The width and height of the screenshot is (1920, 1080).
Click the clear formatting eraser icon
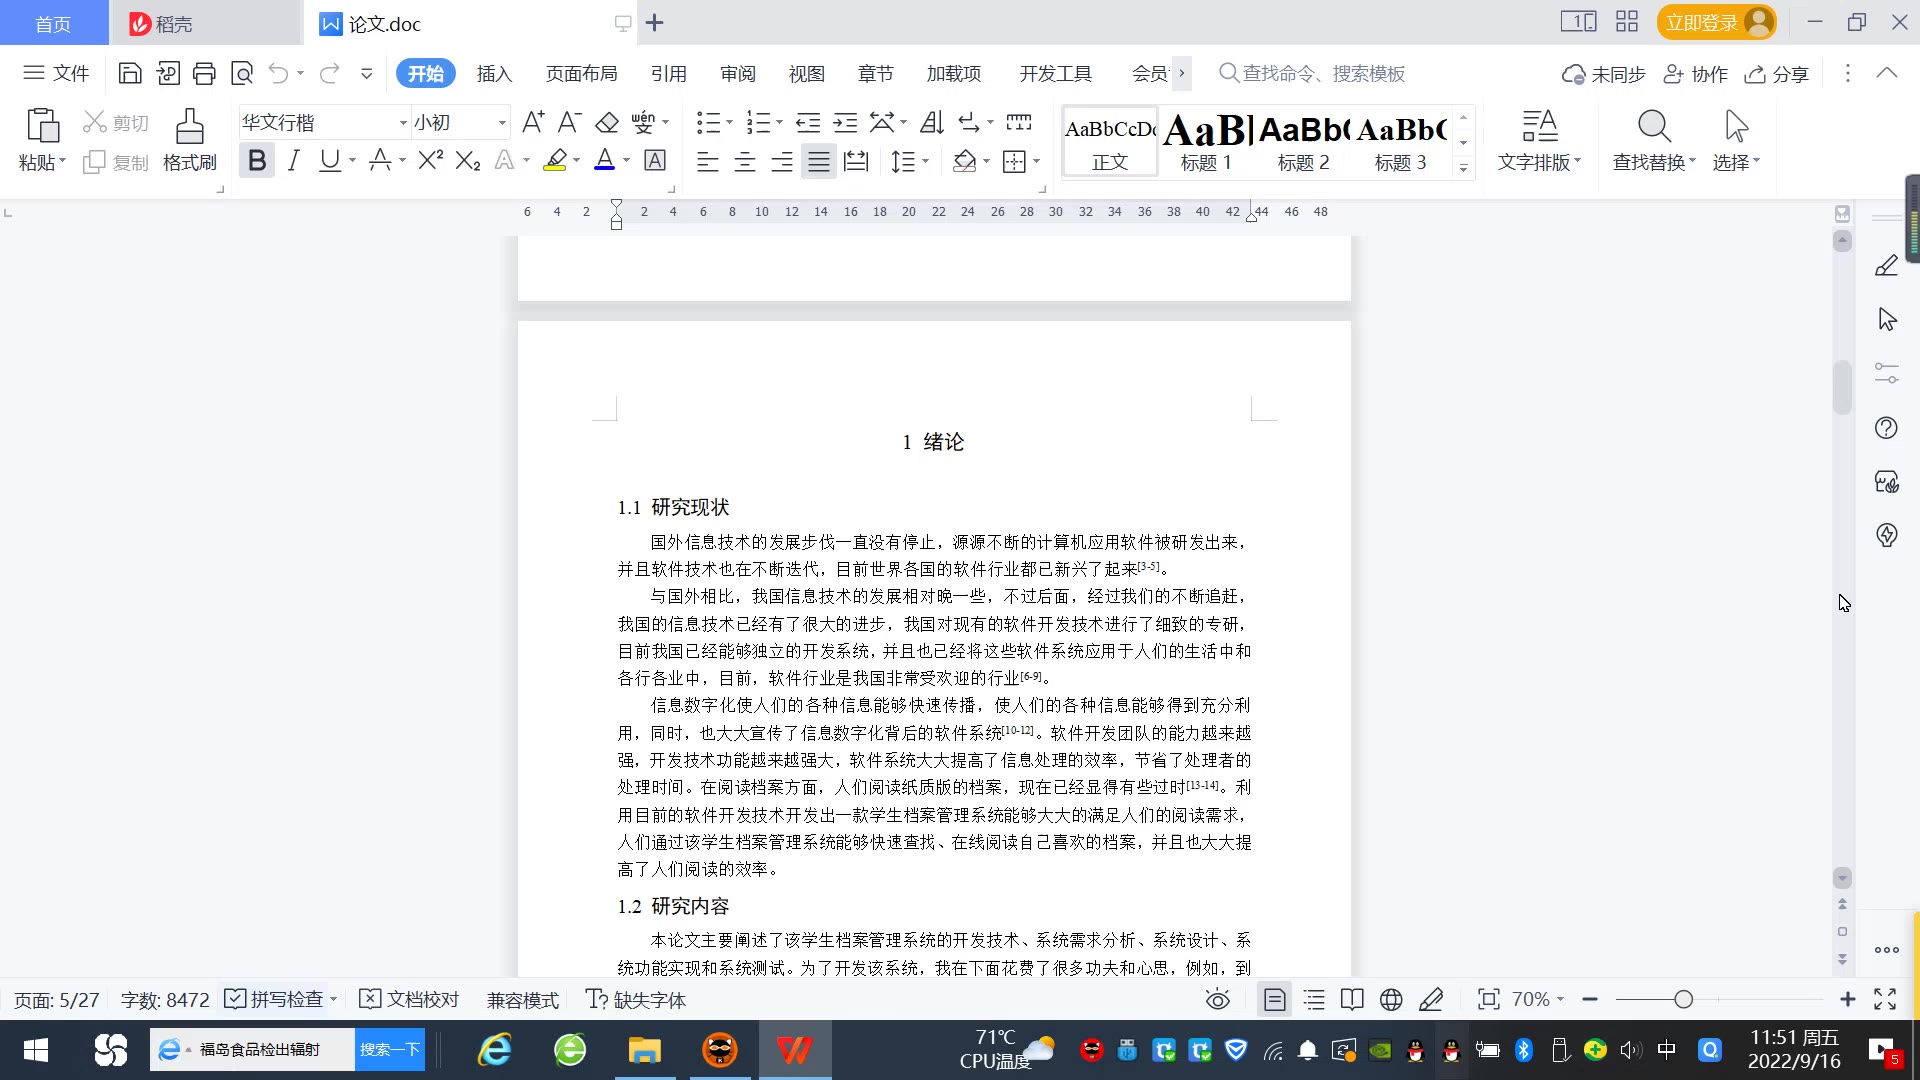(606, 122)
